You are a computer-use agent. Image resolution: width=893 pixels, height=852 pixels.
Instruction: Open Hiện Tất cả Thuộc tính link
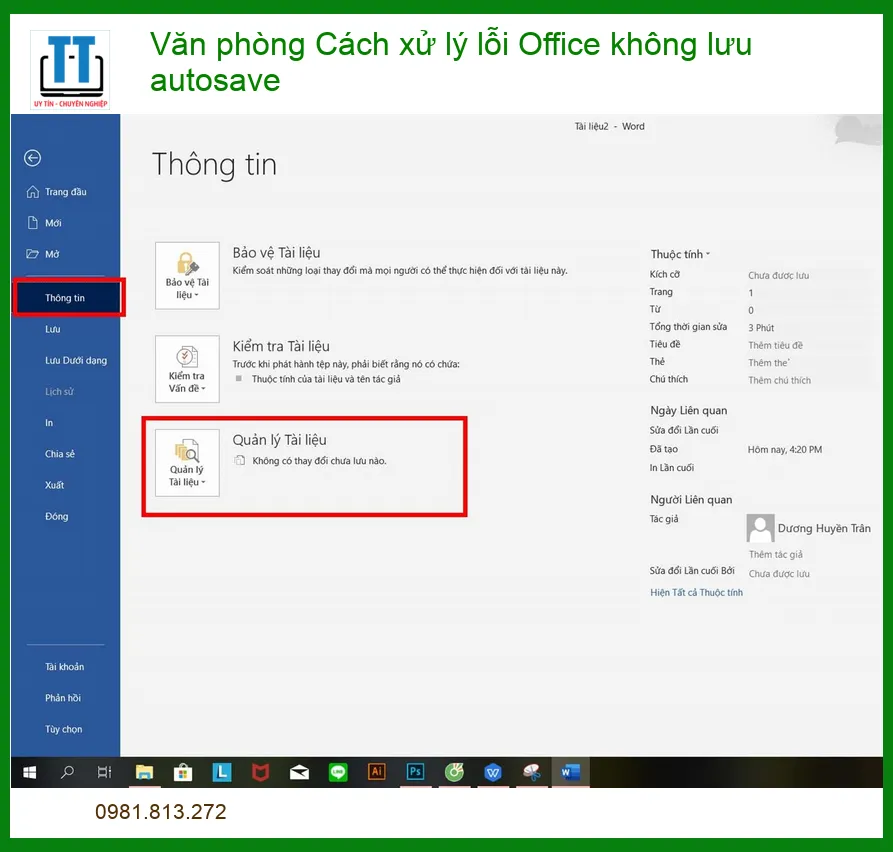coord(697,592)
